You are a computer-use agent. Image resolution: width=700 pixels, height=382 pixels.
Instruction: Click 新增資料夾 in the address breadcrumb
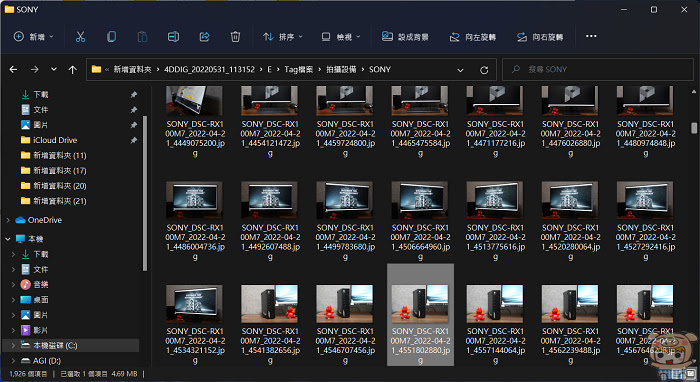(132, 69)
